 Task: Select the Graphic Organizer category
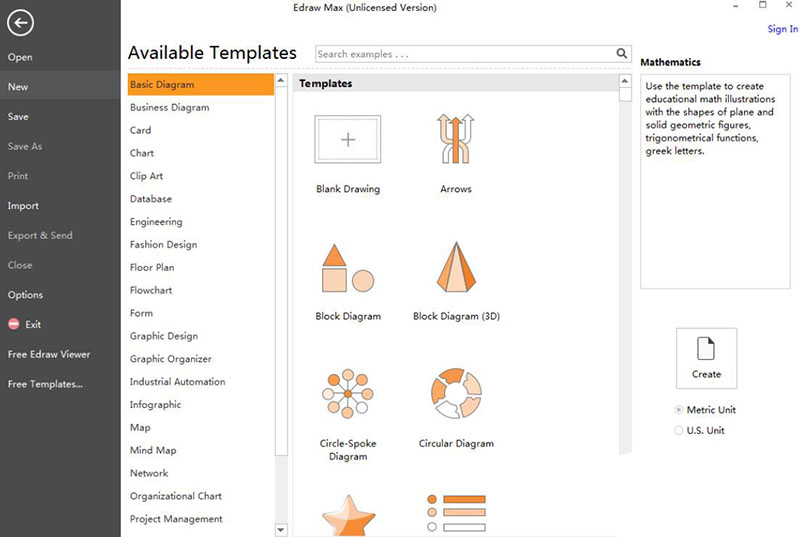(x=170, y=359)
